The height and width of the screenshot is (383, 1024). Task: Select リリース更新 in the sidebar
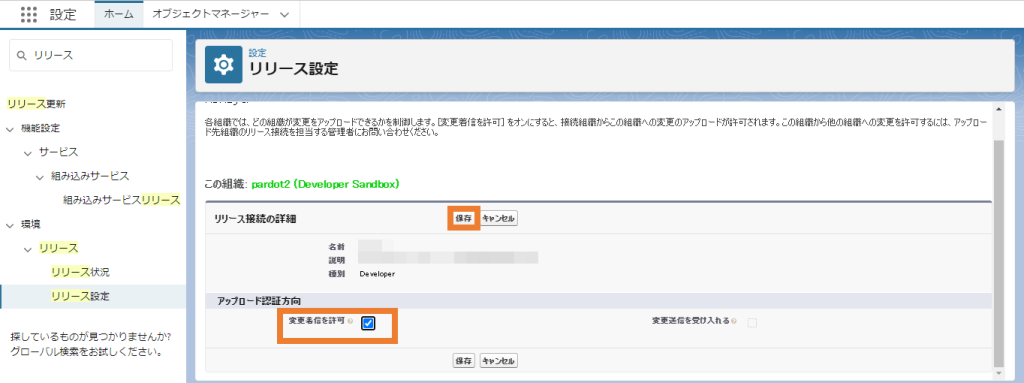pyautogui.click(x=36, y=104)
